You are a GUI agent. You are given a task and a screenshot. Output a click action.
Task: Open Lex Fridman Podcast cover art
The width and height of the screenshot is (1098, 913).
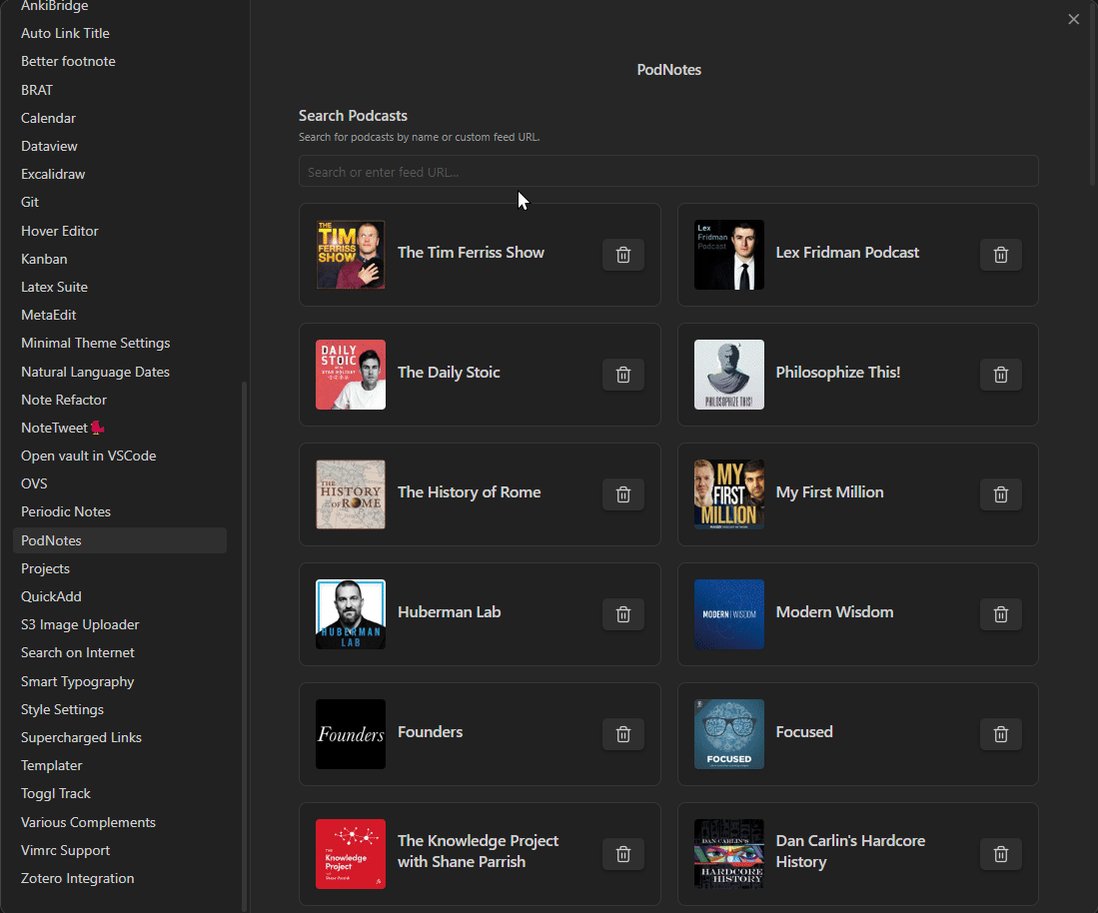tap(729, 255)
